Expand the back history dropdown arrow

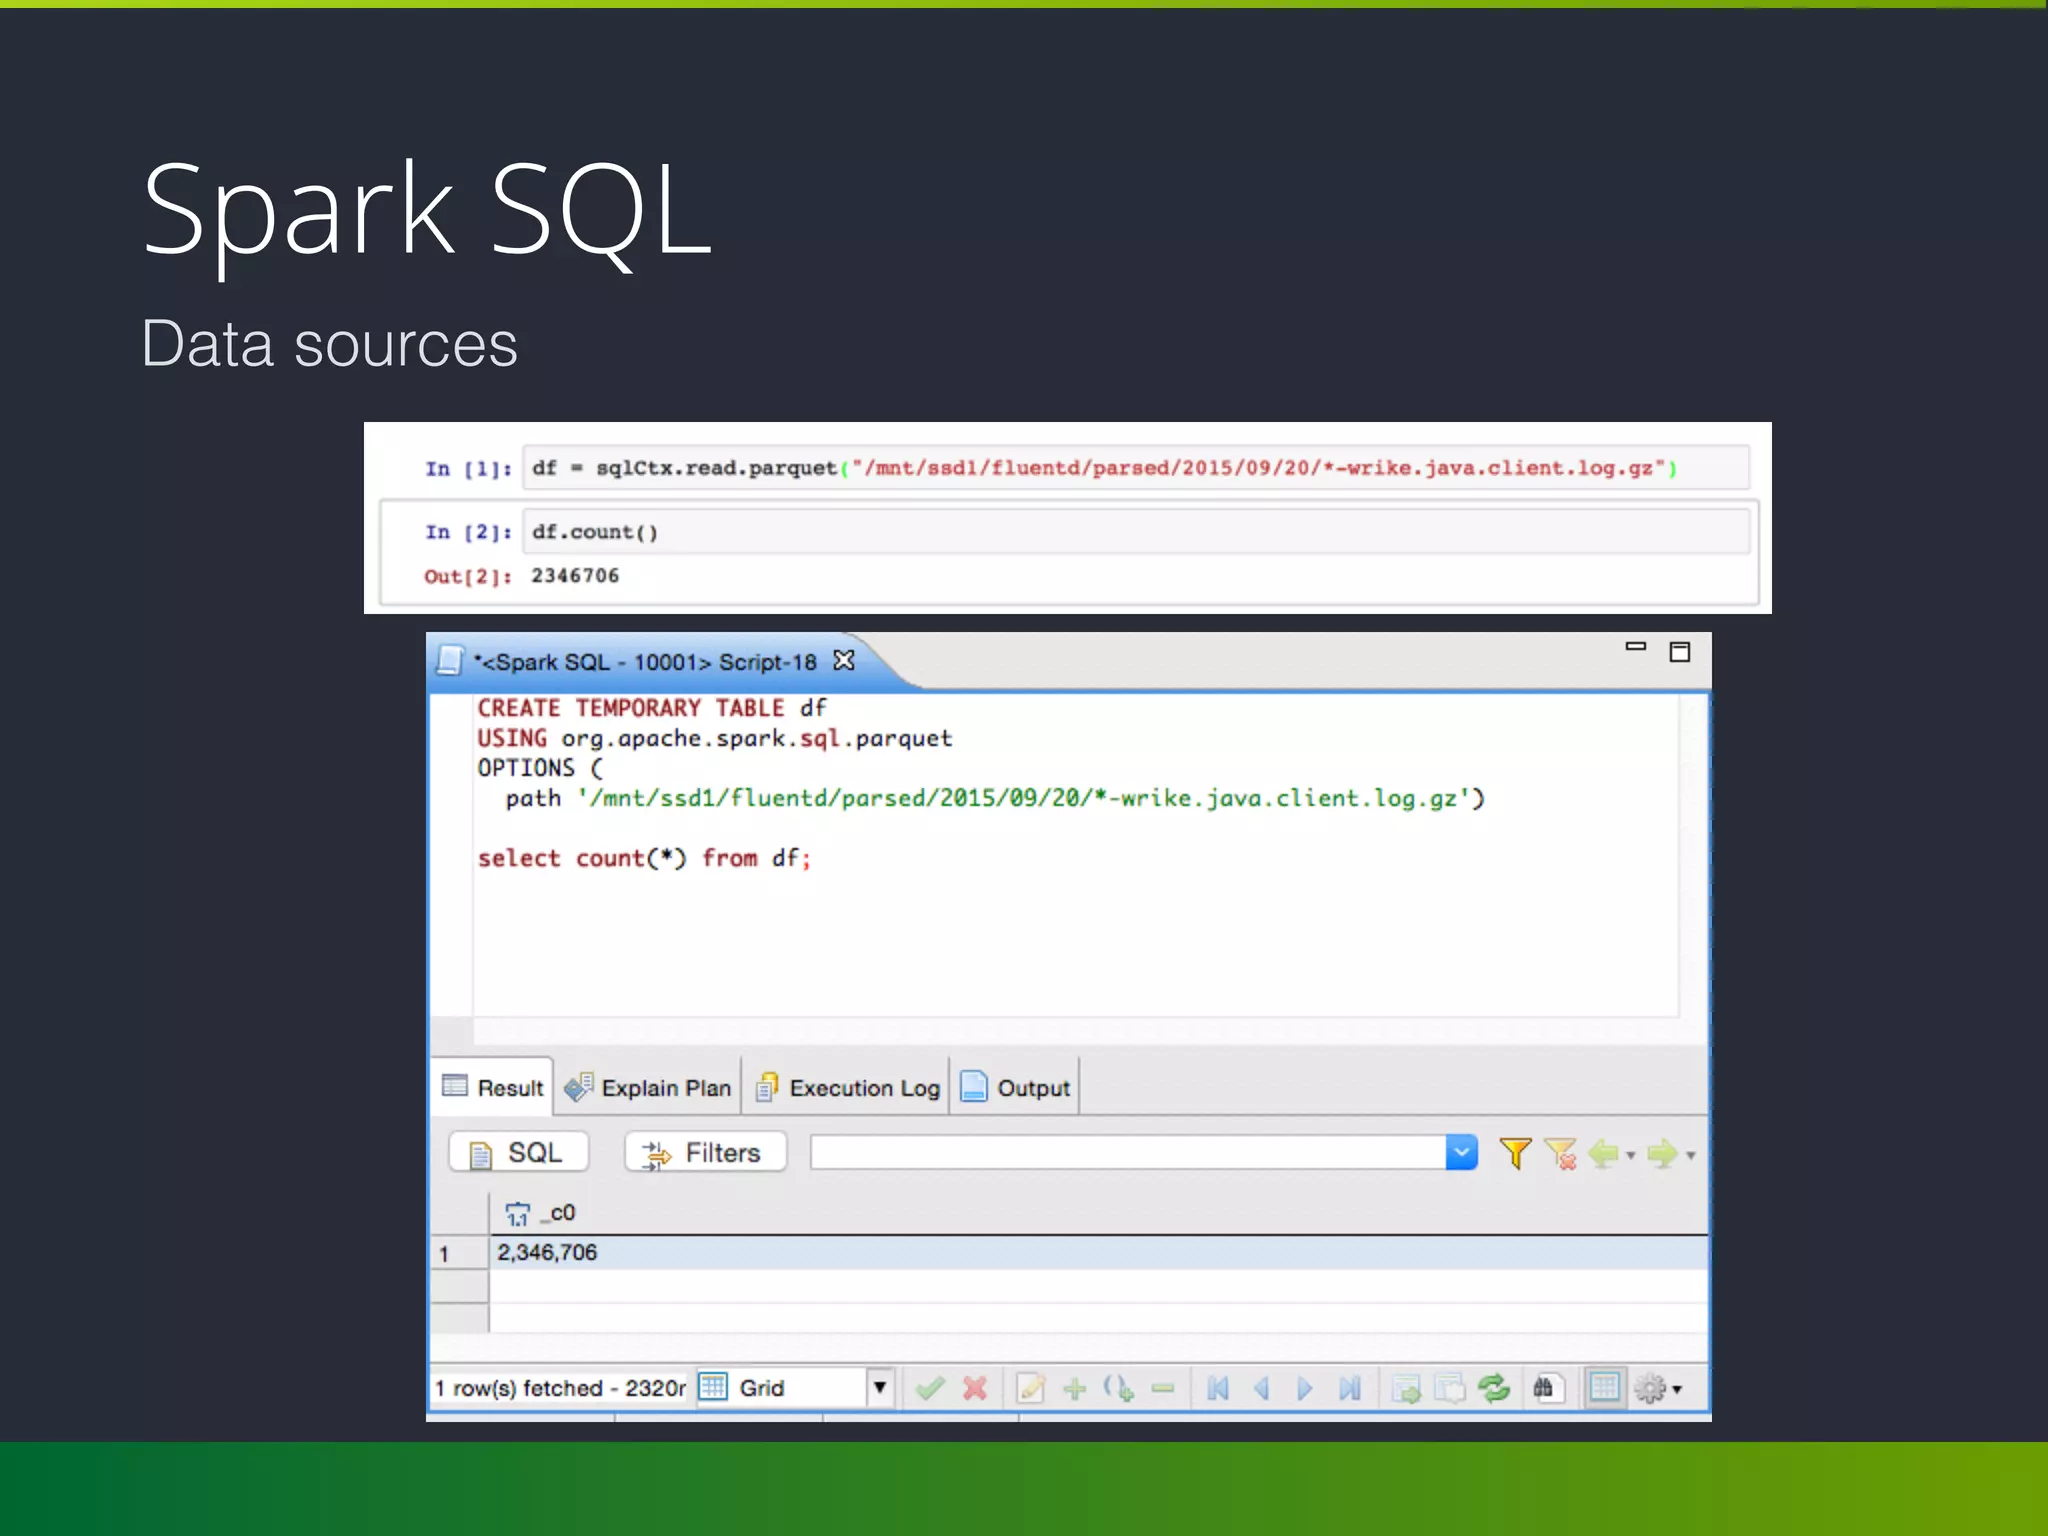(1631, 1155)
